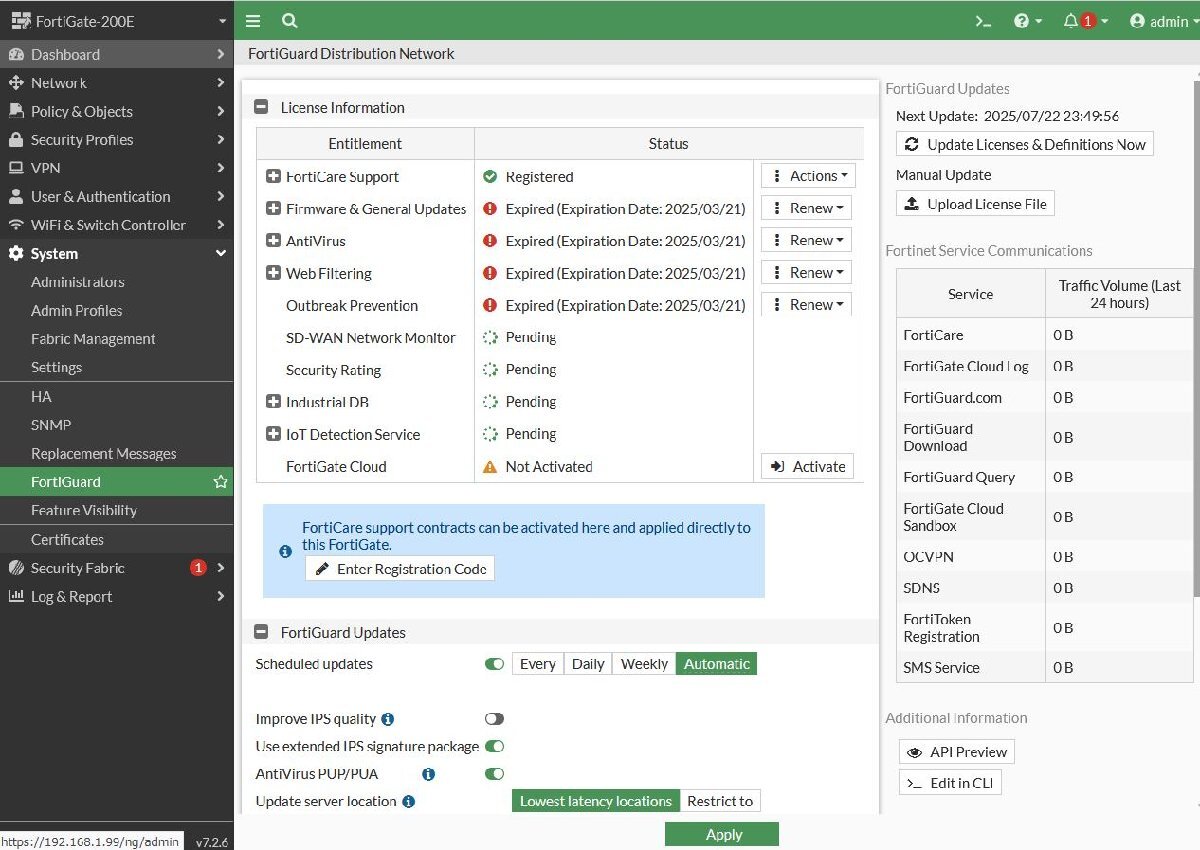This screenshot has height=850, width=1200.
Task: Click the Not Activated warning icon
Action: point(490,467)
